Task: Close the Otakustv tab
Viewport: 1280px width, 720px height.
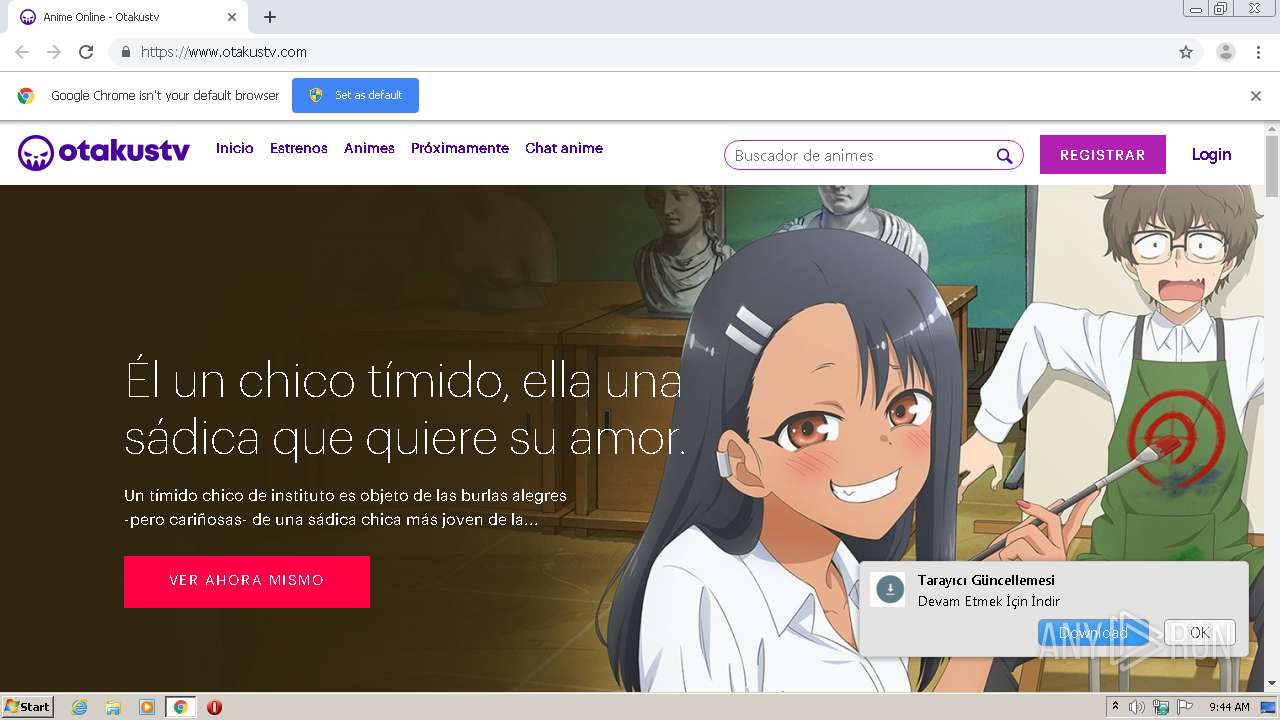Action: [232, 17]
